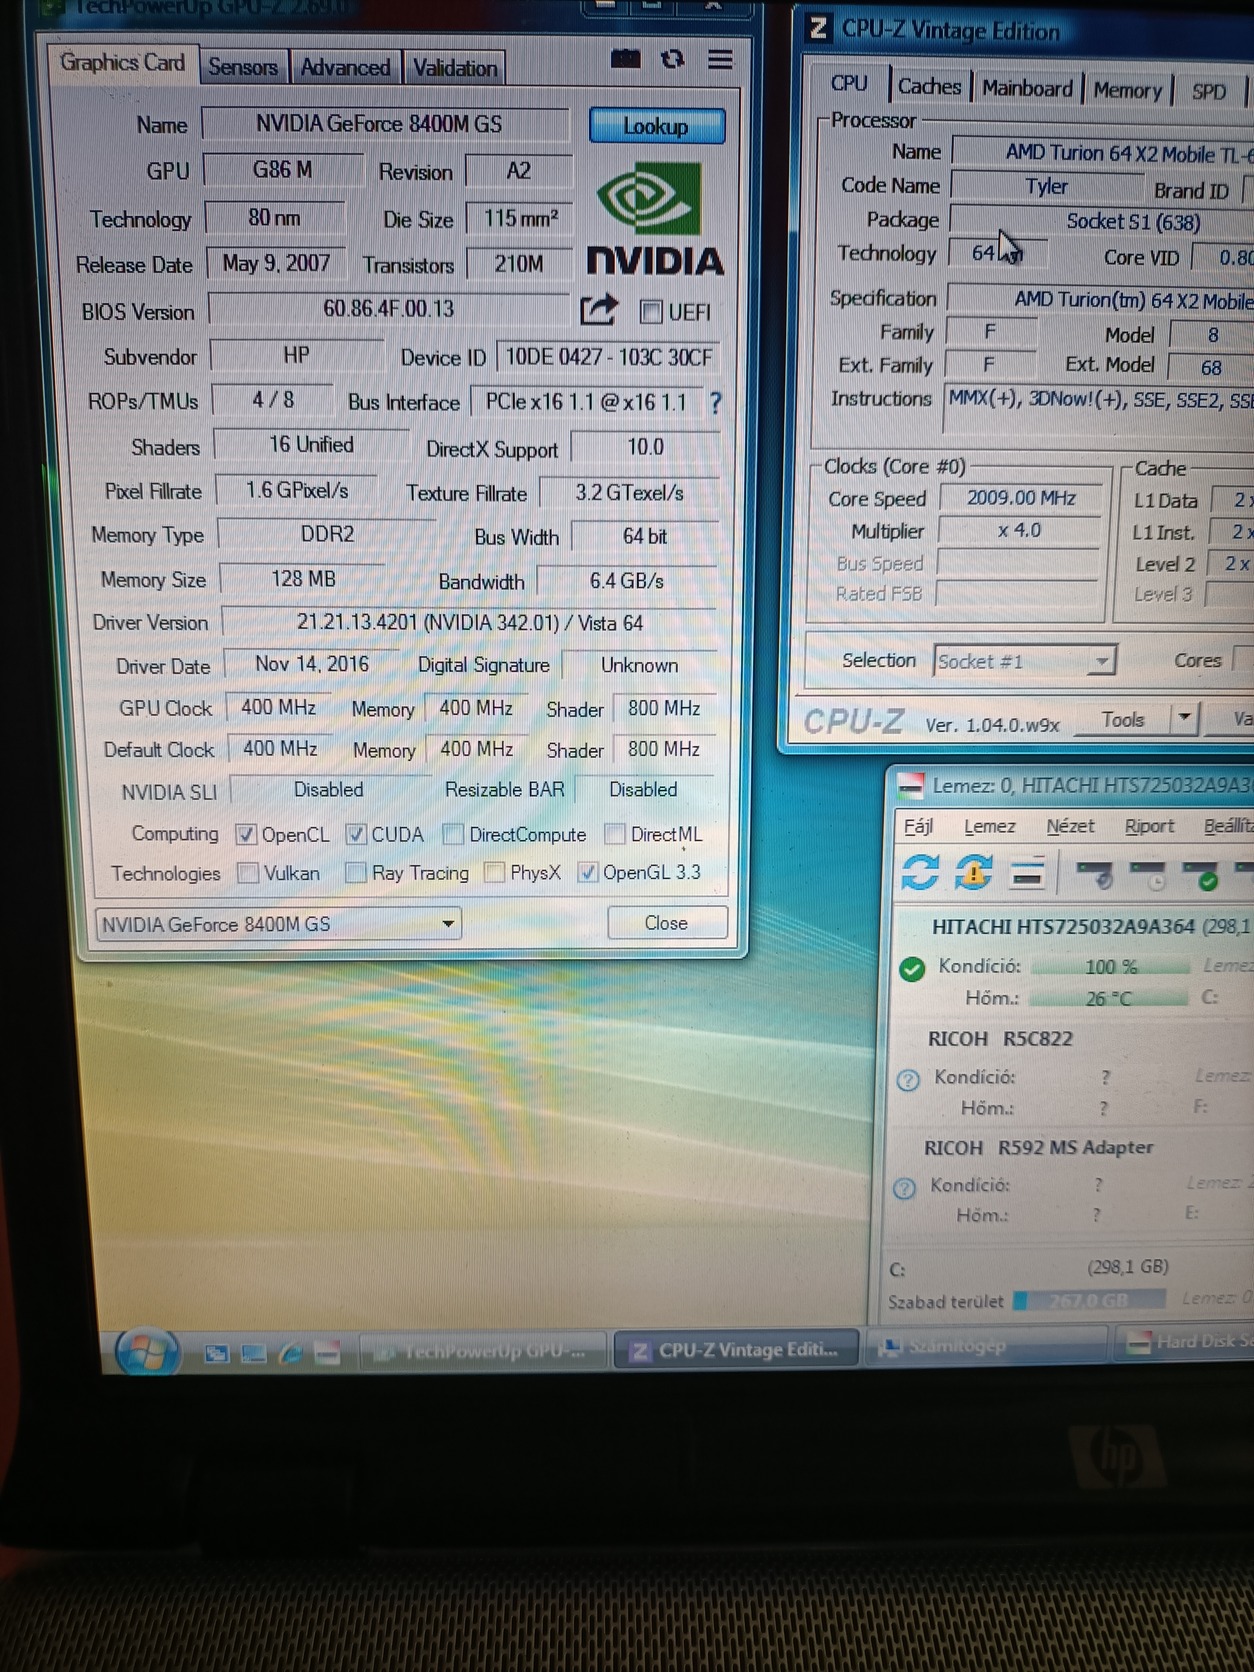Toggle the DirectCompute checkbox
This screenshot has width=1254, height=1672.
pyautogui.click(x=453, y=834)
